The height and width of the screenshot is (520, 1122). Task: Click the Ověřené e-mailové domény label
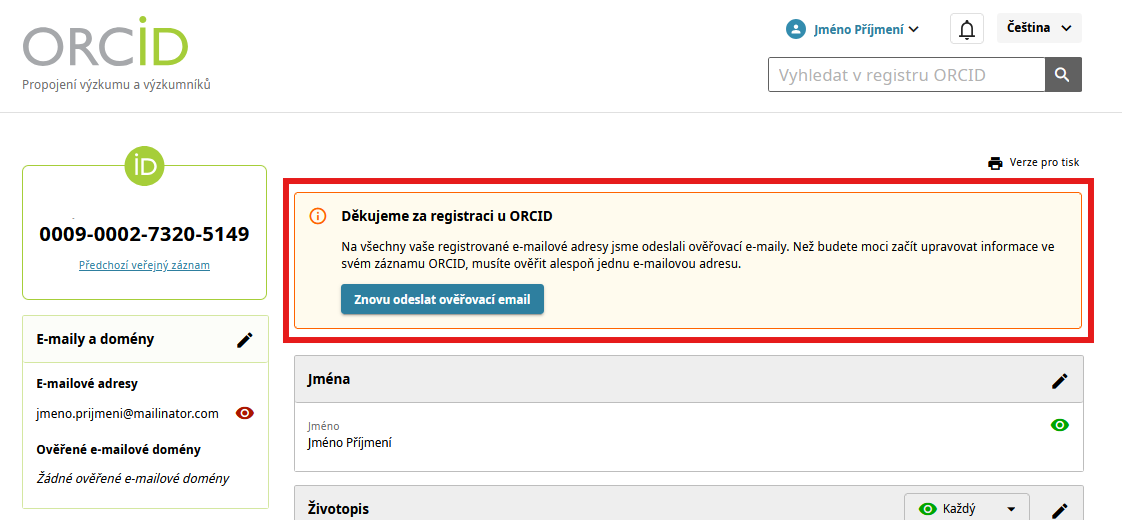click(x=119, y=450)
